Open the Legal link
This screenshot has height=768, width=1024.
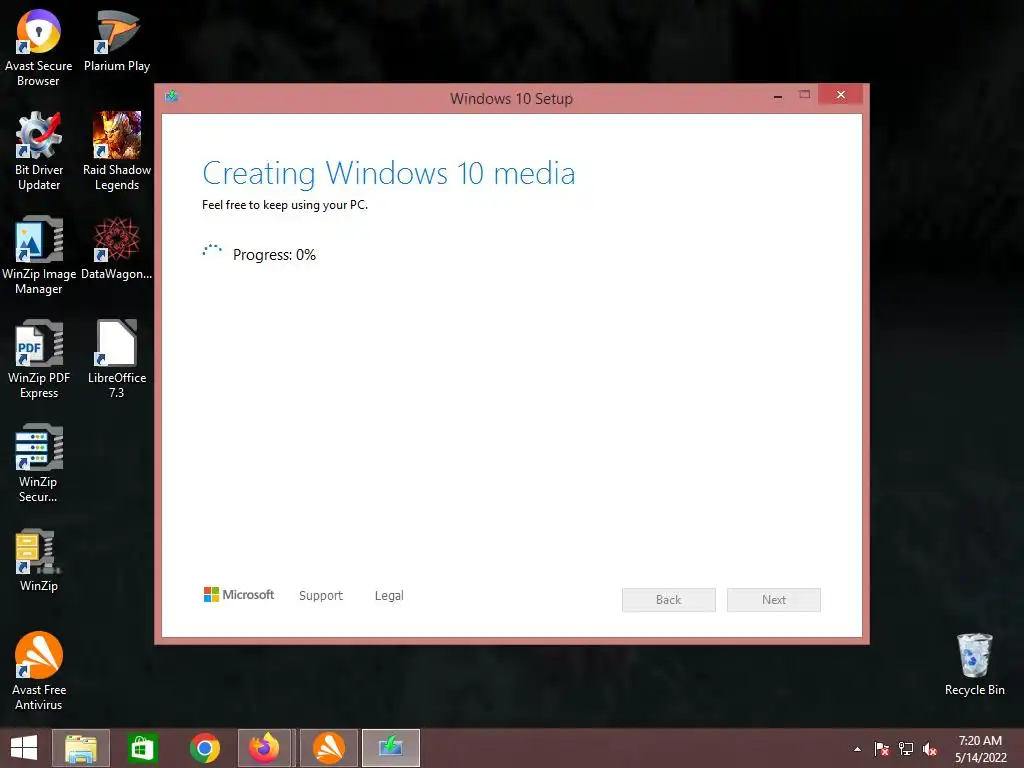pyautogui.click(x=389, y=596)
